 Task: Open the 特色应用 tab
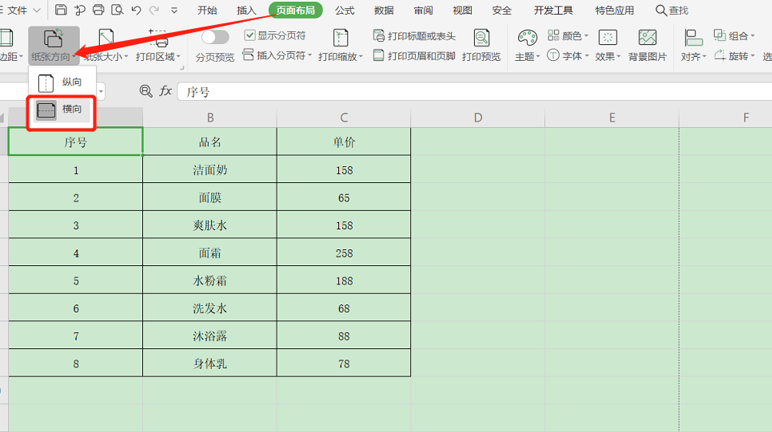pyautogui.click(x=614, y=10)
